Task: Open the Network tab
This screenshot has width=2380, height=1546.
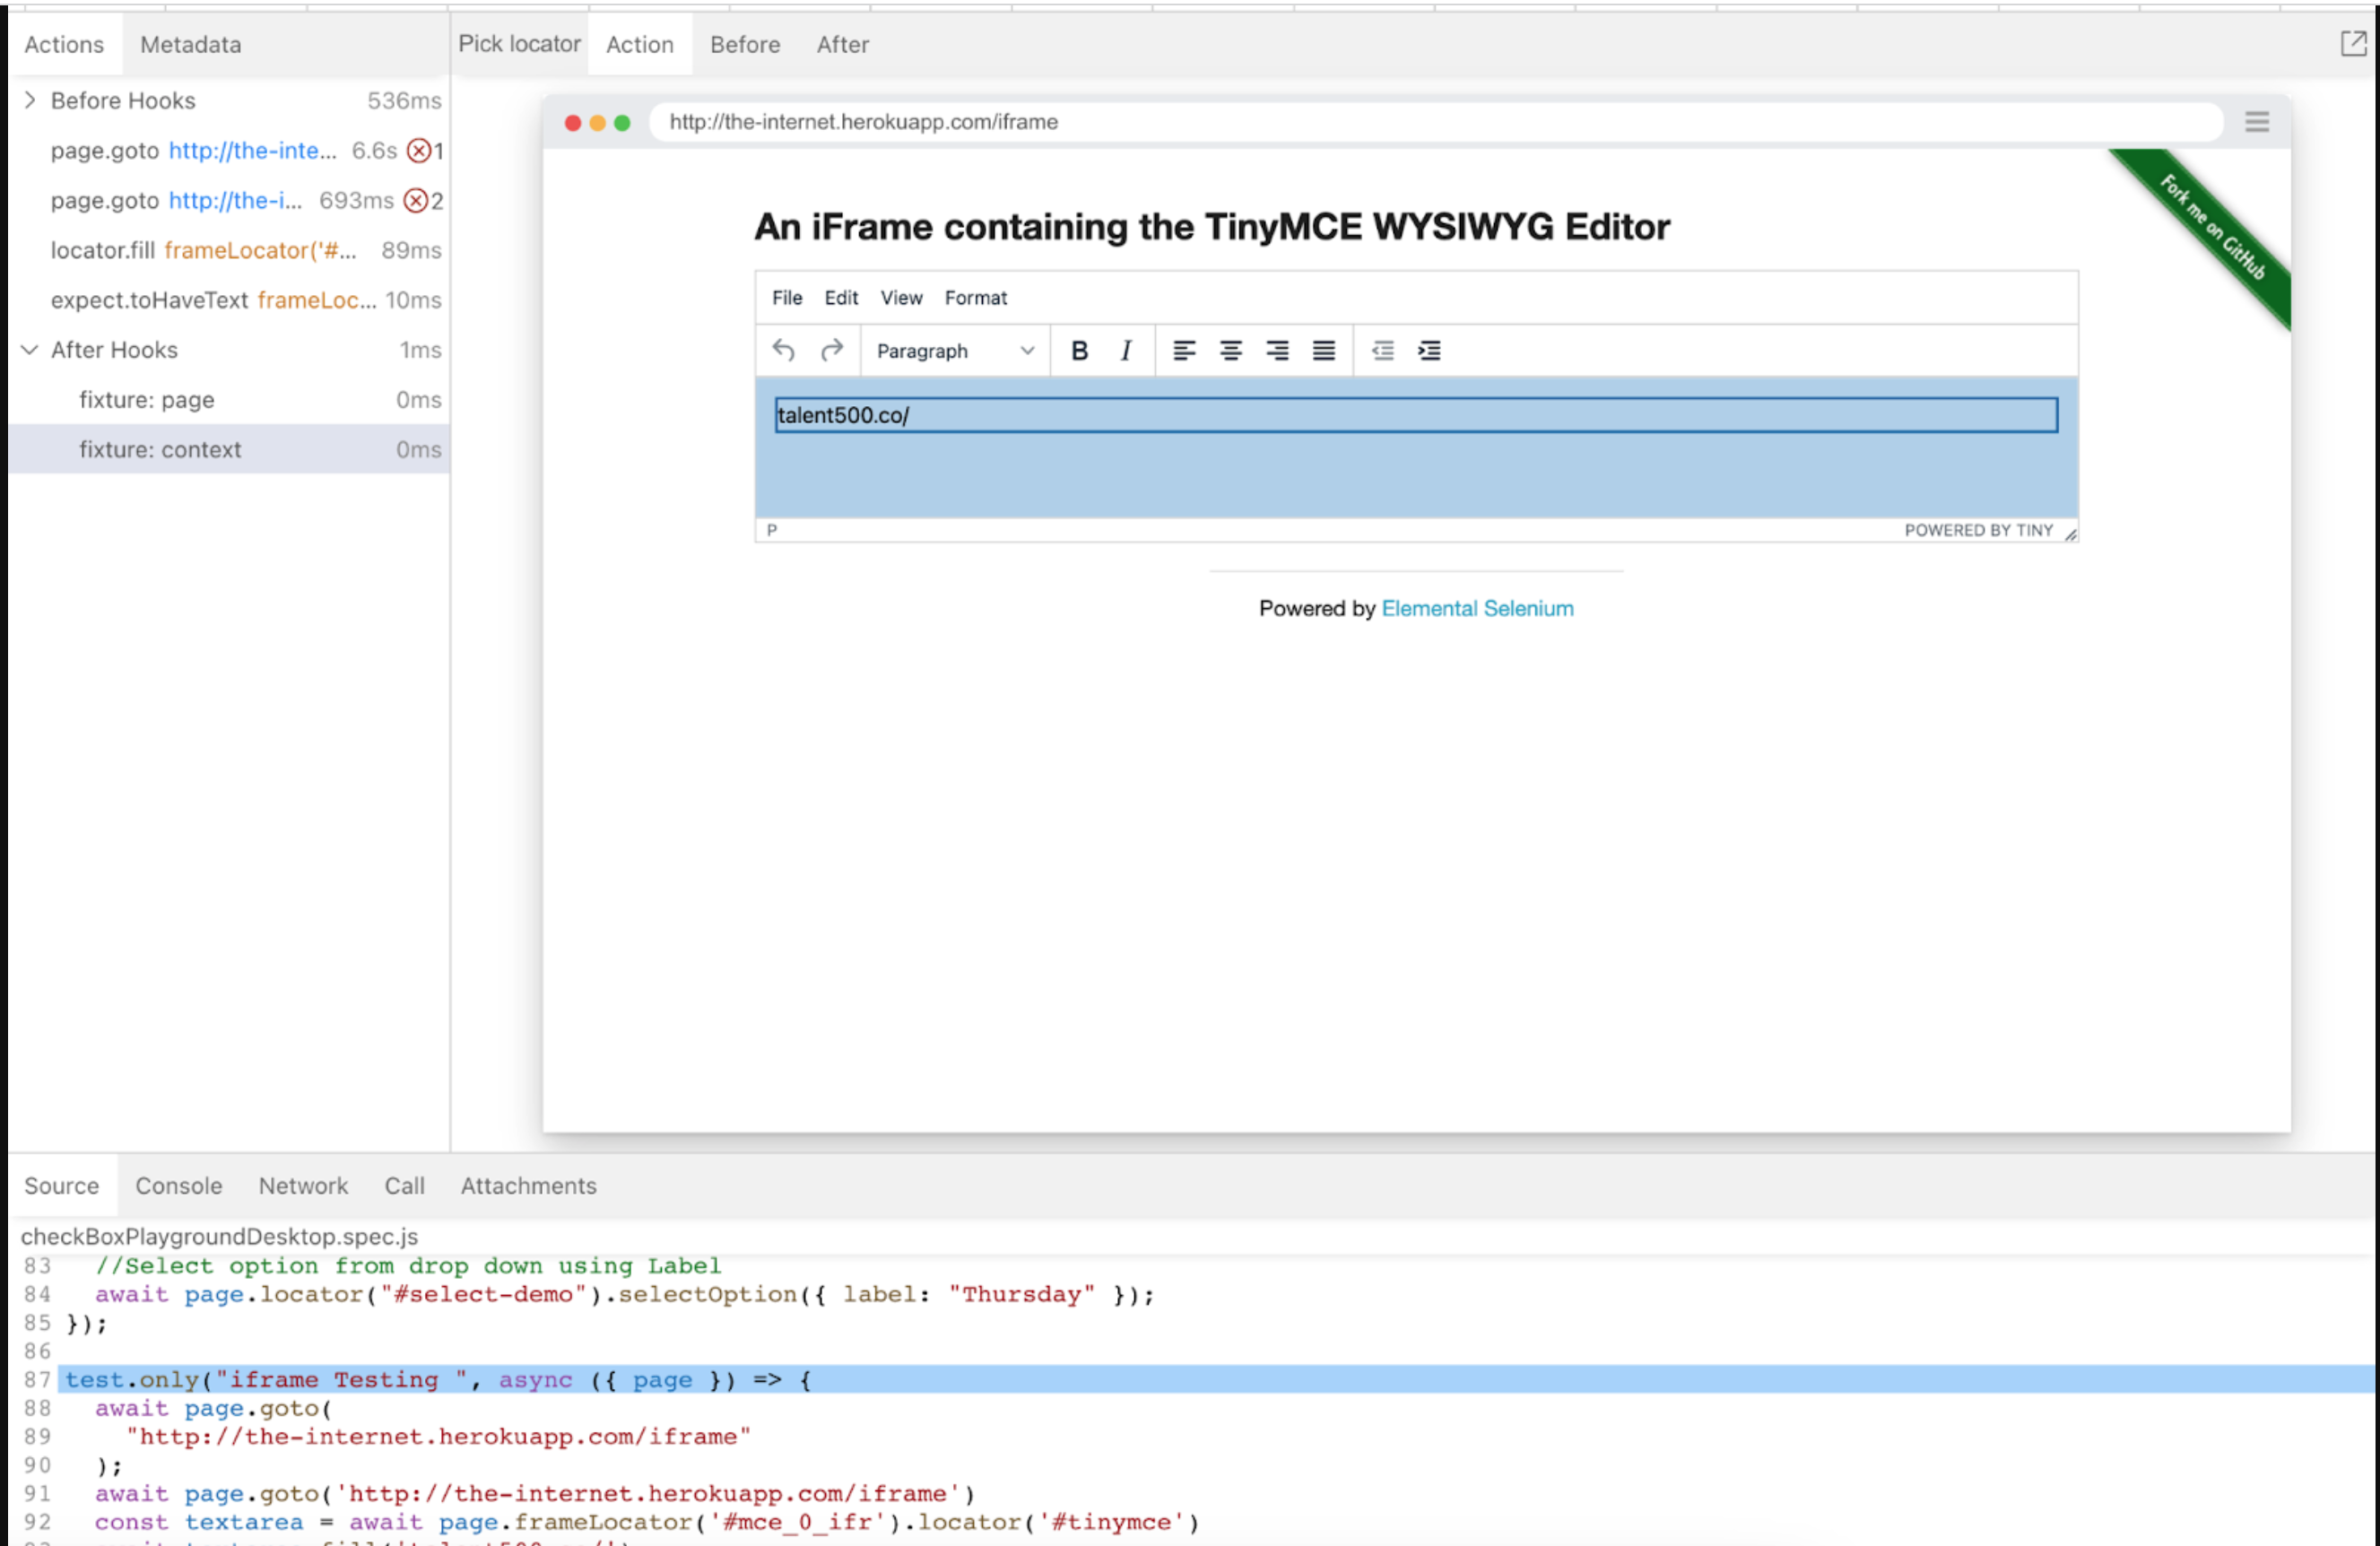Action: (303, 1186)
